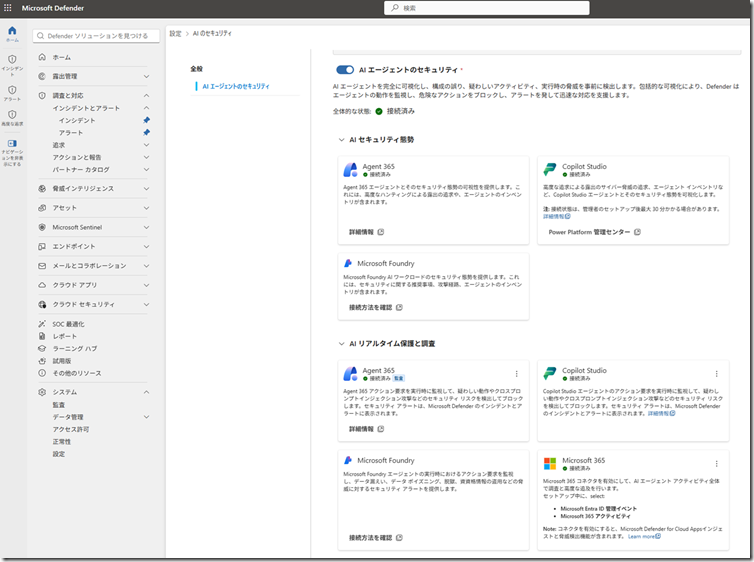
Task: Expand クラウド アプリ menu chevron
Action: point(146,285)
